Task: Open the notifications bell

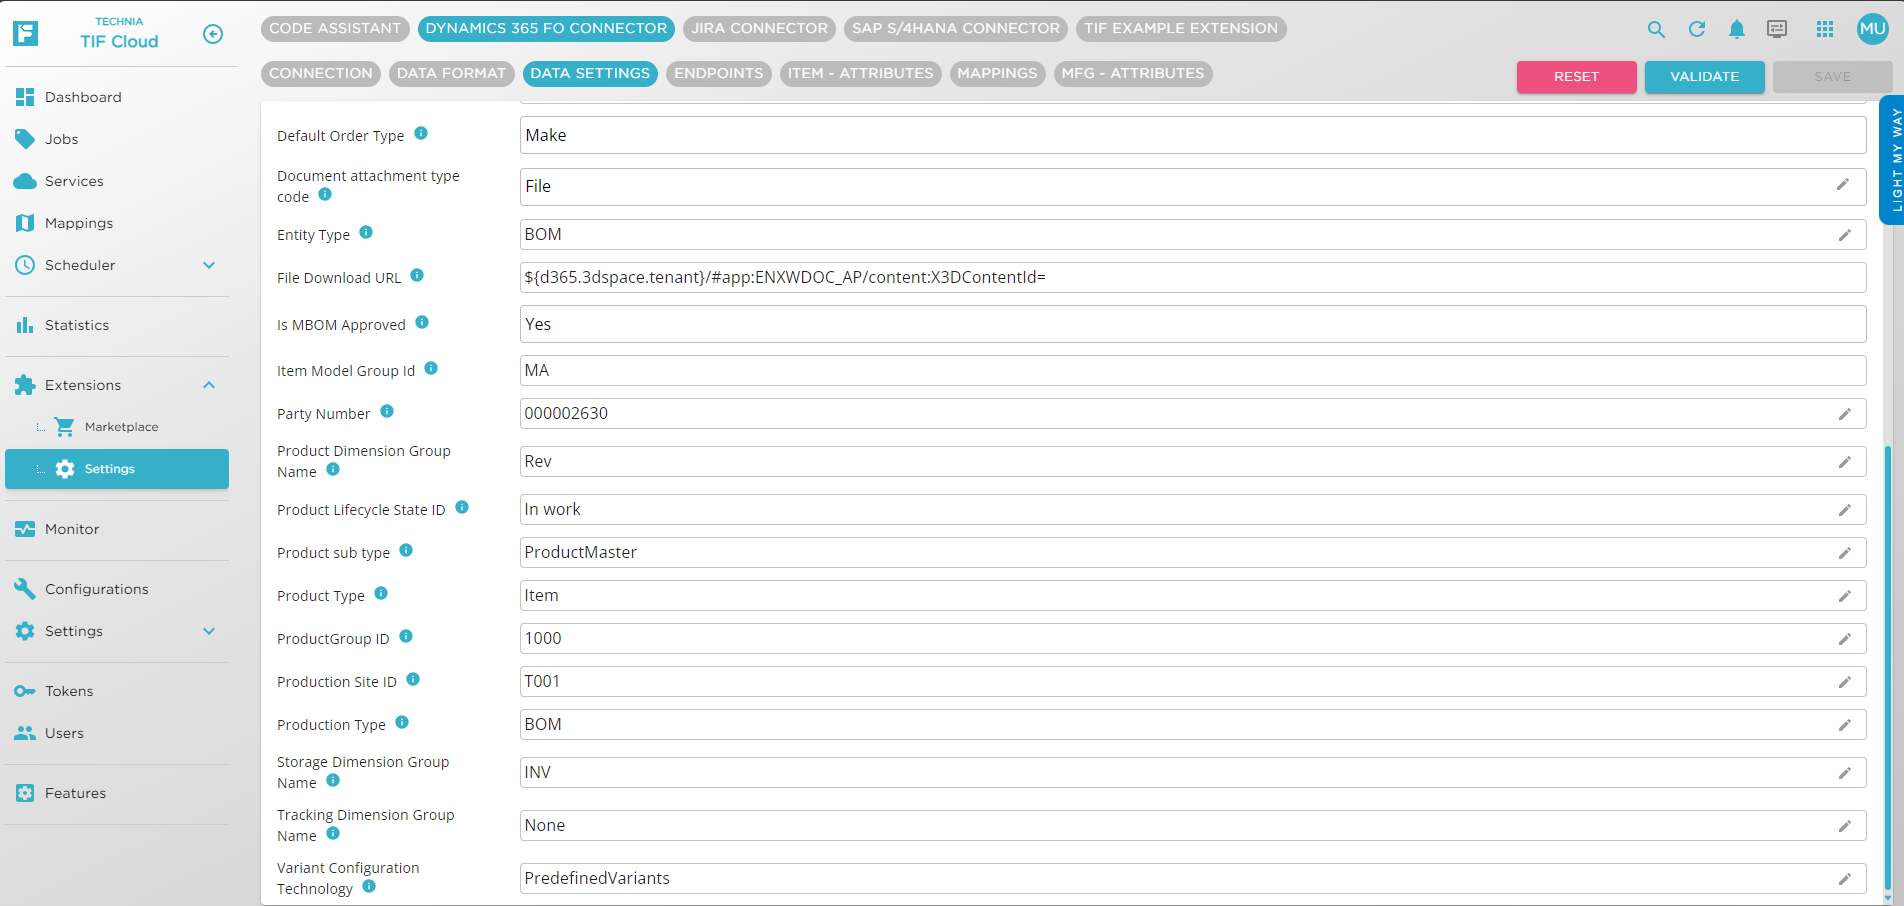Action: 1737,30
